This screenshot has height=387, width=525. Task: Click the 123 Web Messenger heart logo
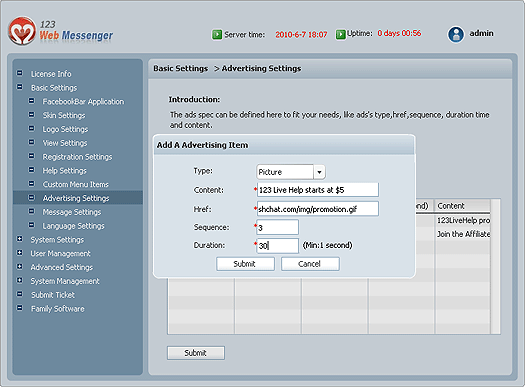(x=22, y=31)
